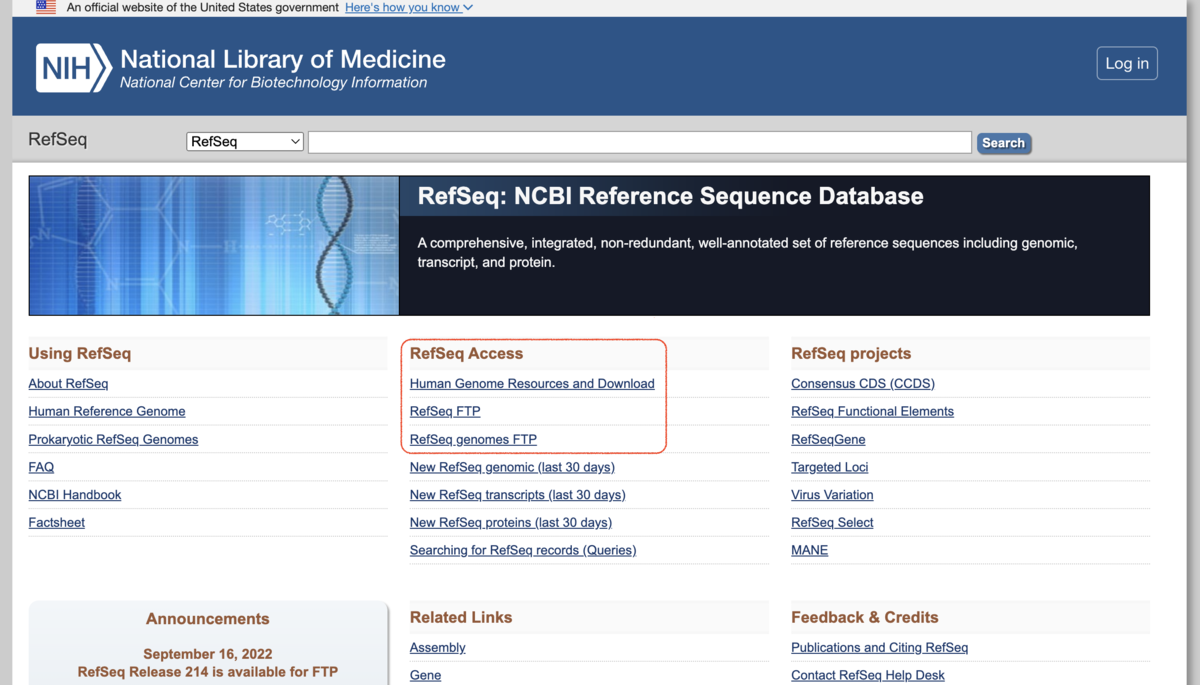The image size is (1200, 685).
Task: Click the NIH logo icon
Action: tap(73, 68)
